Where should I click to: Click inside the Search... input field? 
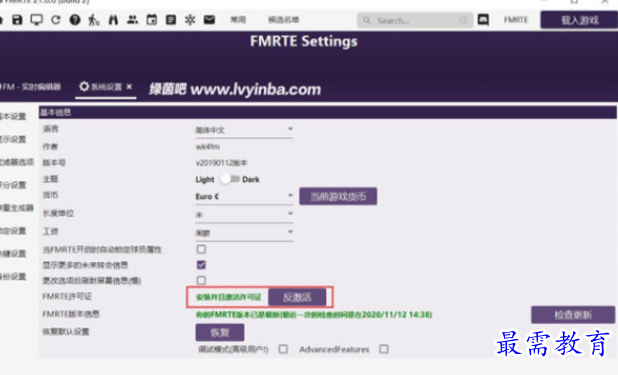(415, 20)
